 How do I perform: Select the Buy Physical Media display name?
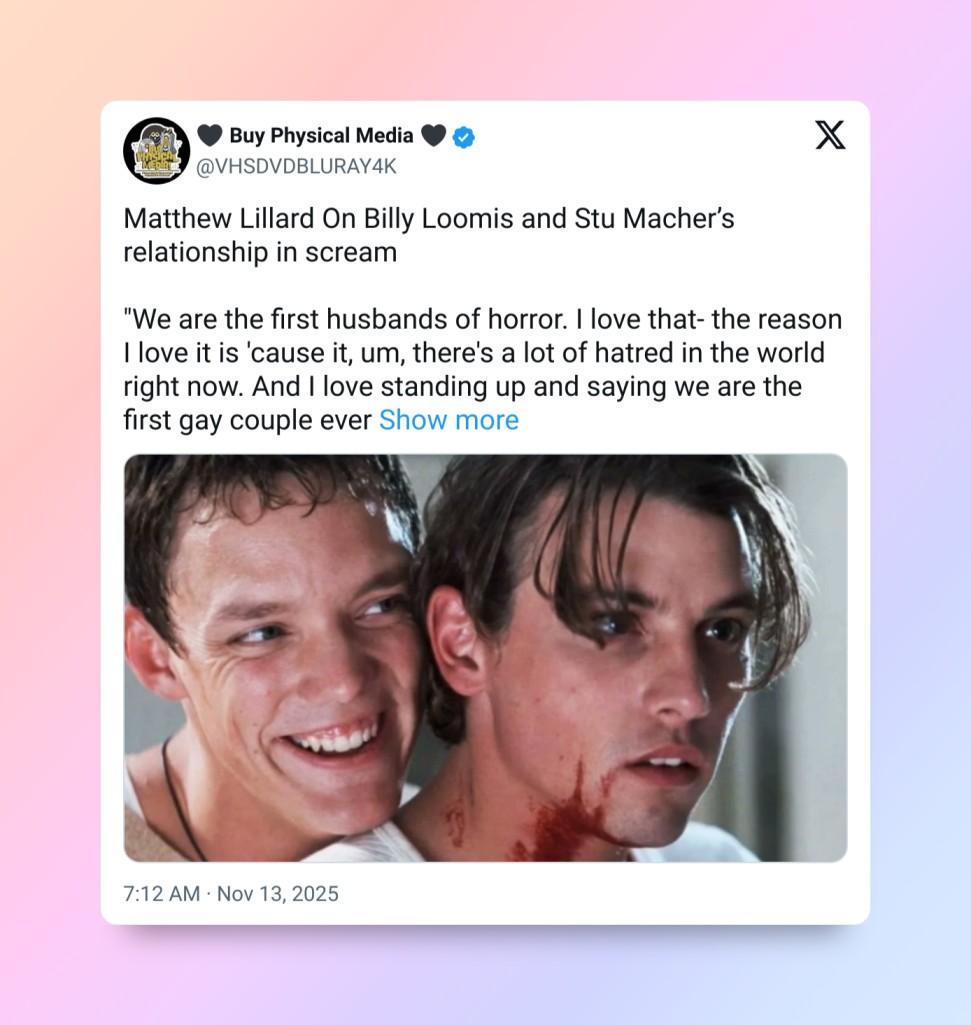click(x=321, y=135)
